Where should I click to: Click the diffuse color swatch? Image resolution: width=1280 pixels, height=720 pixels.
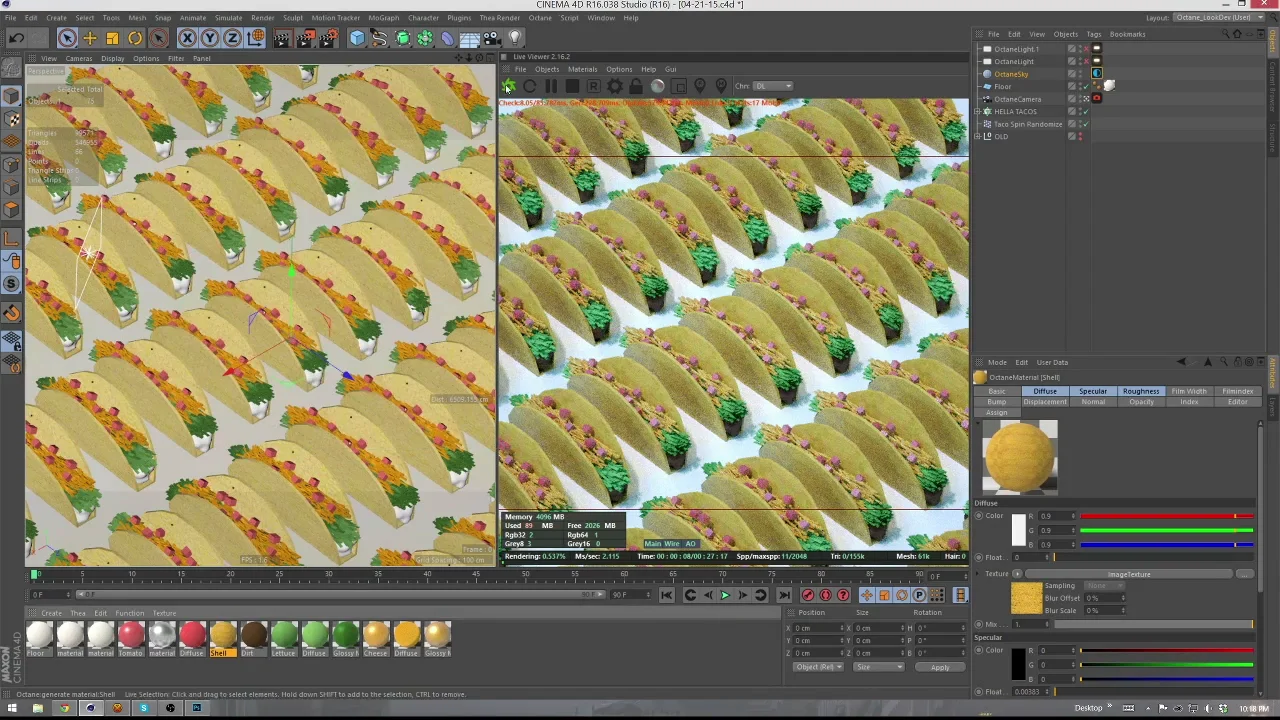pos(1019,529)
